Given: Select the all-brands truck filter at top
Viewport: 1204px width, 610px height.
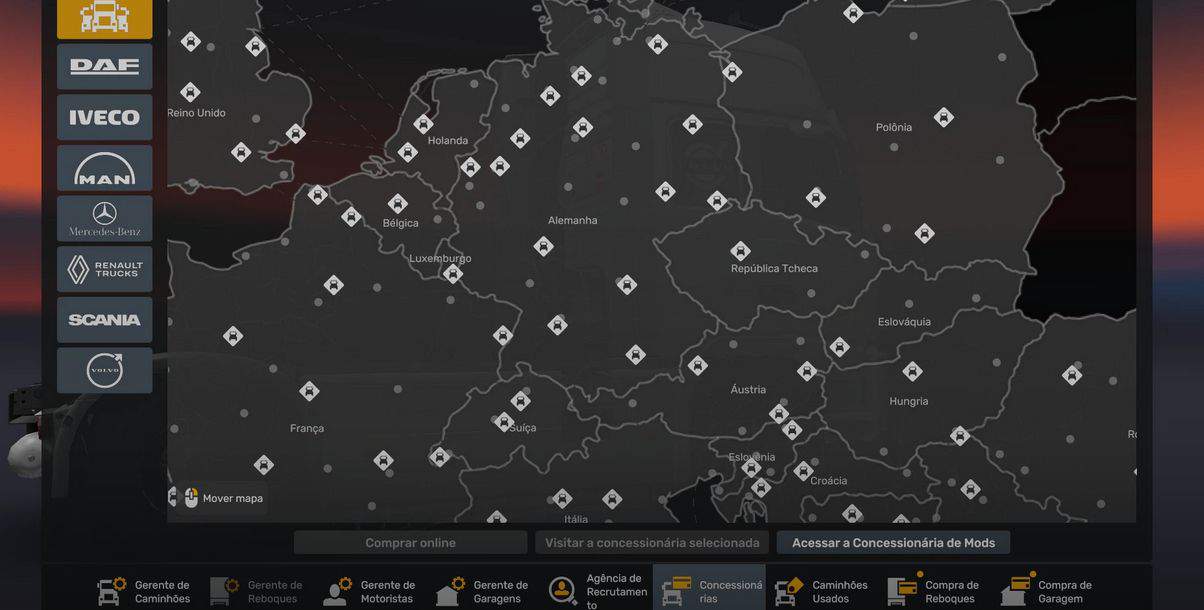Looking at the screenshot, I should (104, 17).
